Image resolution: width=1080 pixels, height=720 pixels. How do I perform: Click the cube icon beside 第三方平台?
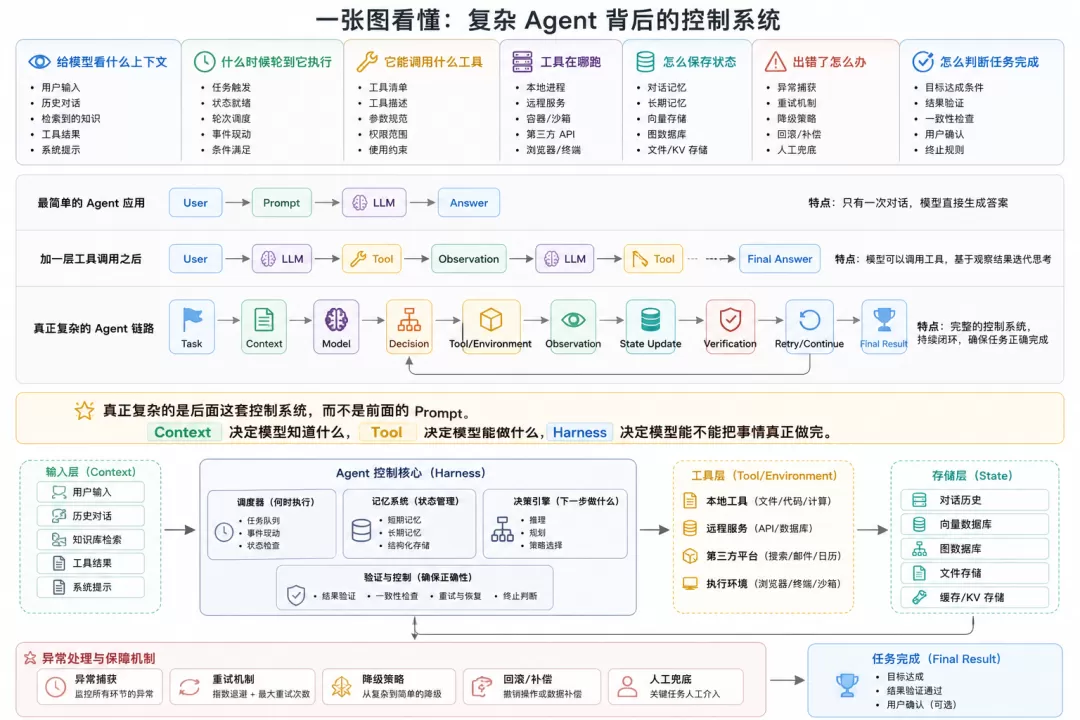pyautogui.click(x=690, y=556)
